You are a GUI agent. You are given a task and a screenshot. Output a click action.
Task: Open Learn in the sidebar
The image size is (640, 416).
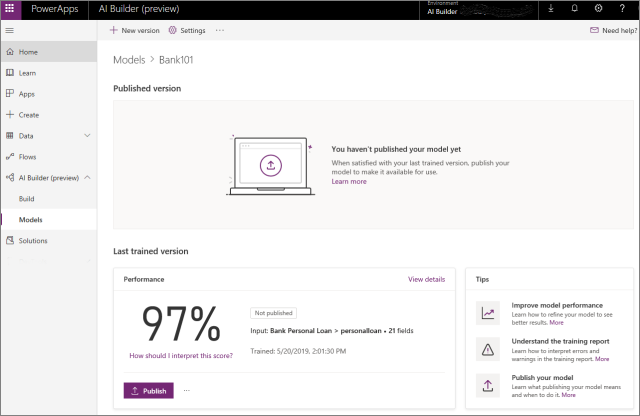49,73
